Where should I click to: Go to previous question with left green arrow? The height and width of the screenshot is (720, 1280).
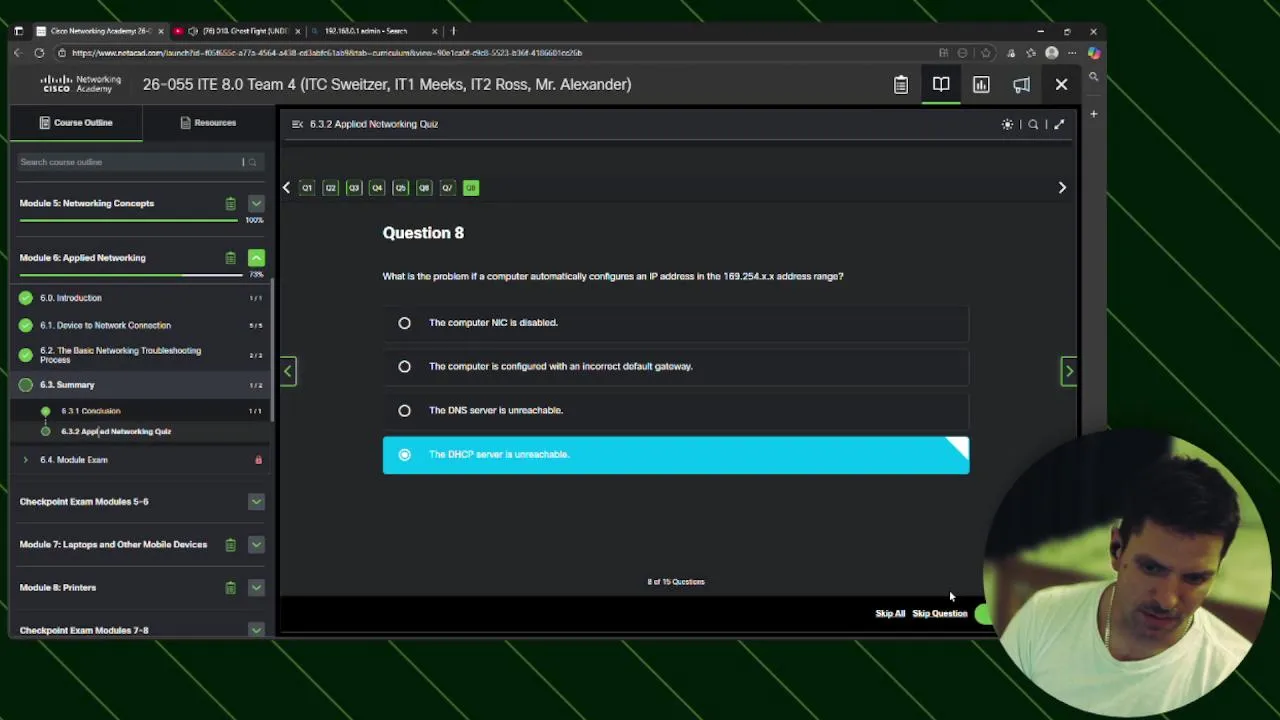tap(288, 372)
